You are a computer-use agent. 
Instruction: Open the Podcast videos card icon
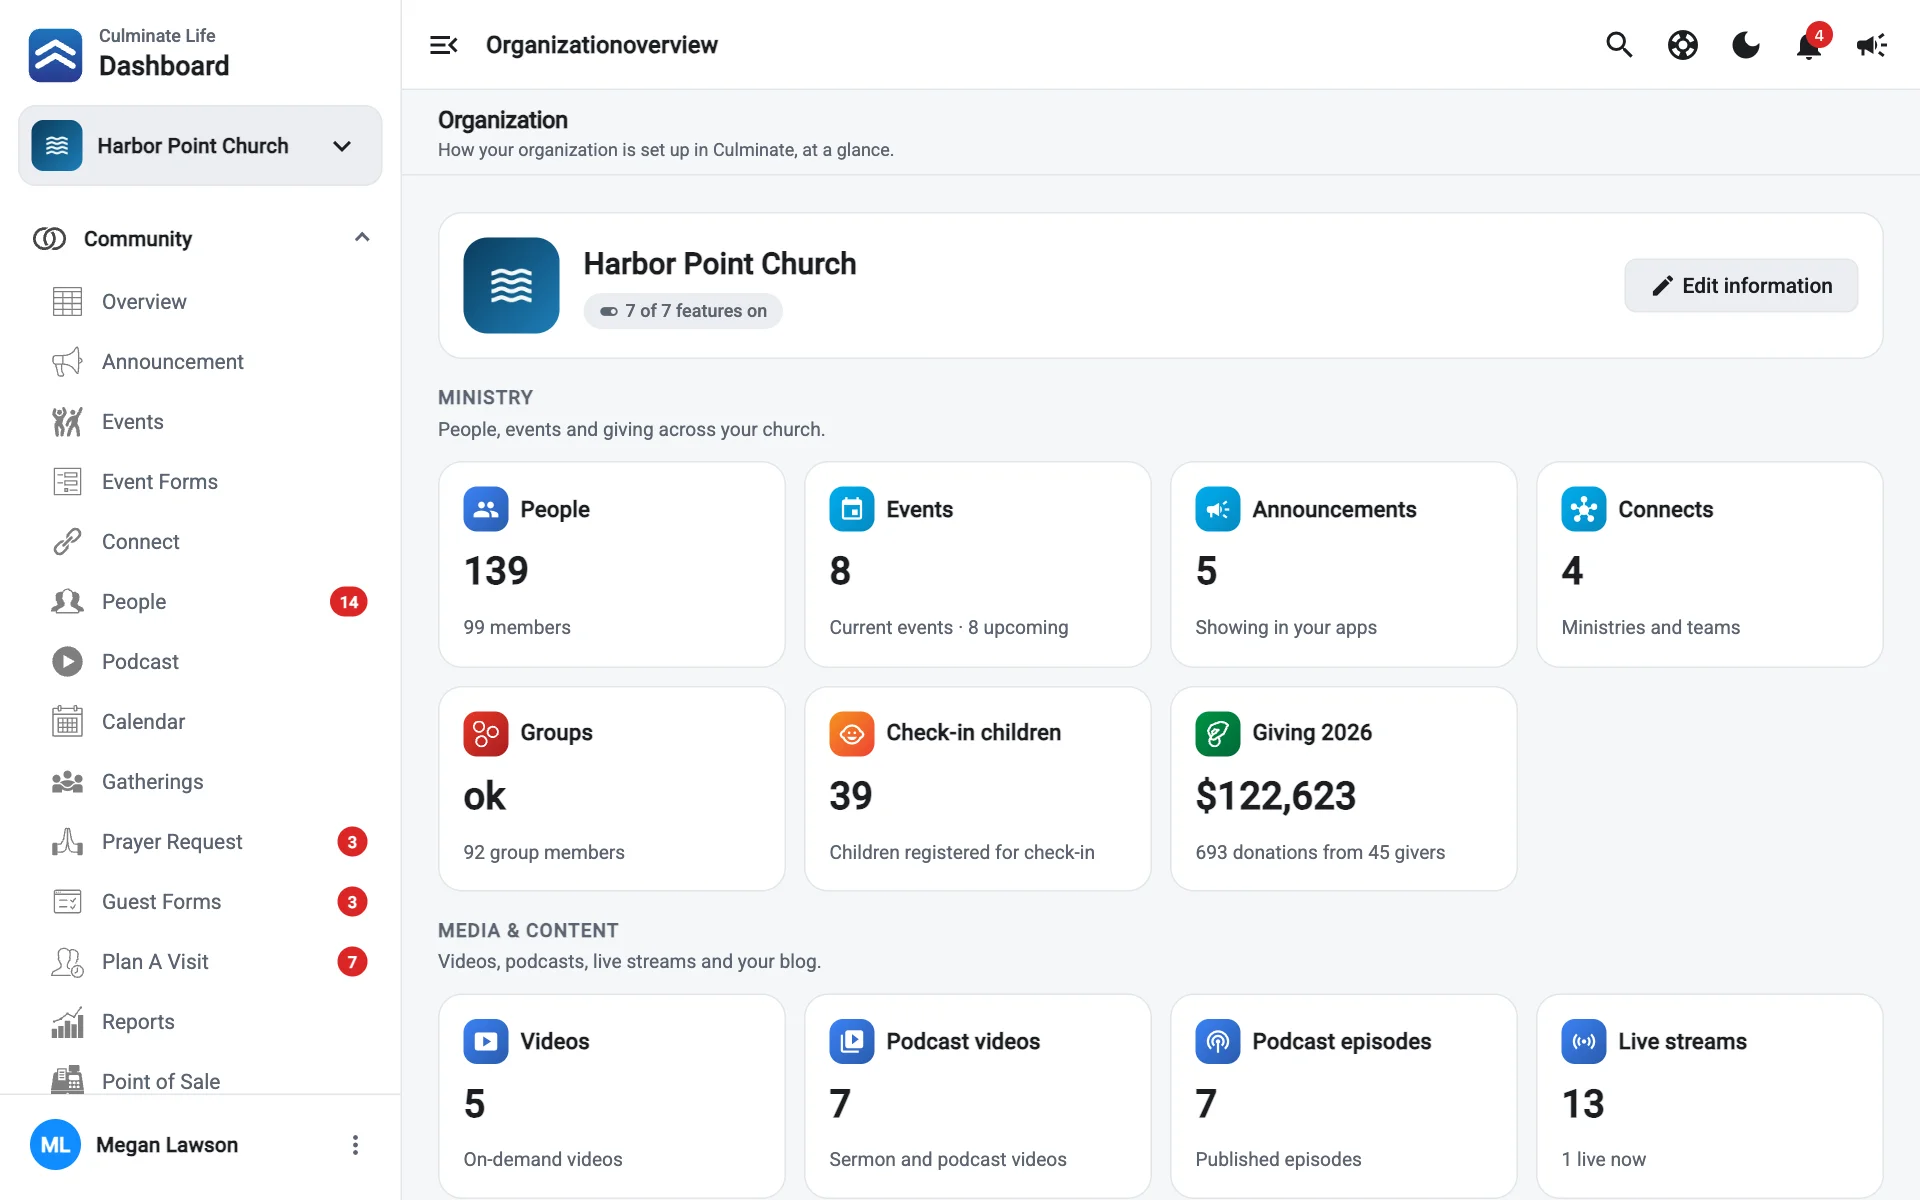pyautogui.click(x=852, y=1042)
